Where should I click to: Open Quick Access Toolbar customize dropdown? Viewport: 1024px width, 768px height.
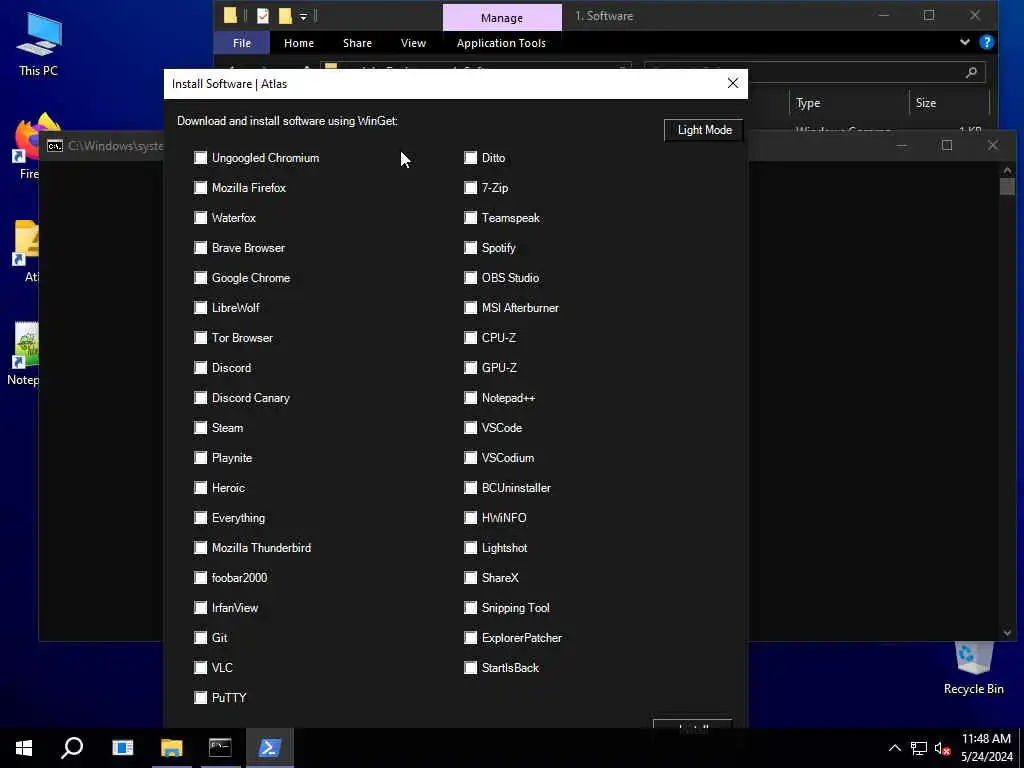tap(304, 16)
